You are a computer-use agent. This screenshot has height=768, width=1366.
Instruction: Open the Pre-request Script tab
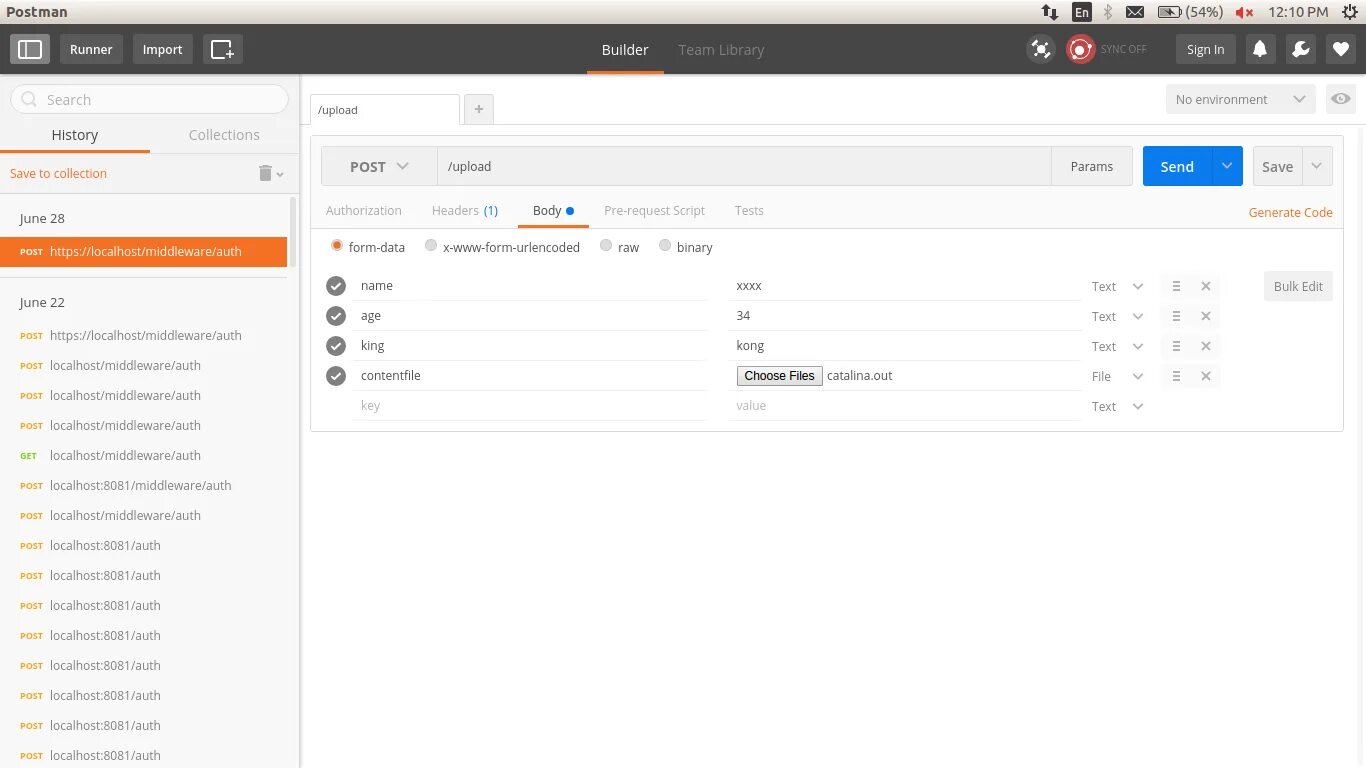(654, 210)
